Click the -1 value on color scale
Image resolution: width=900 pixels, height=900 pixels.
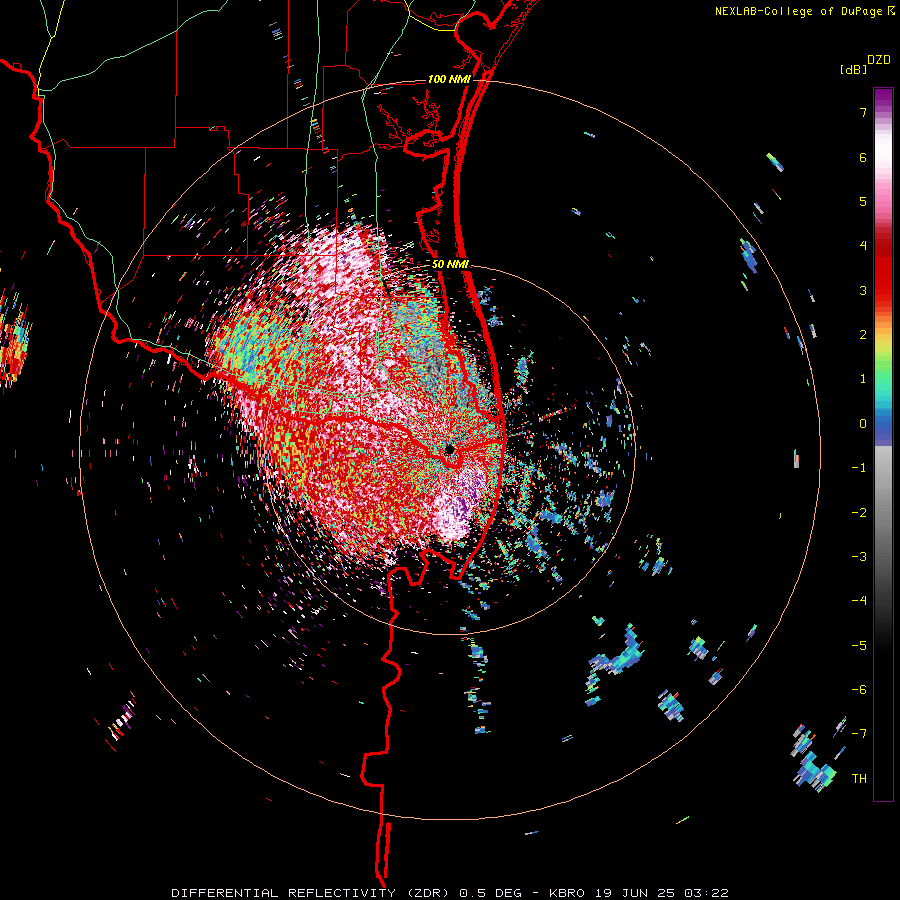859,468
